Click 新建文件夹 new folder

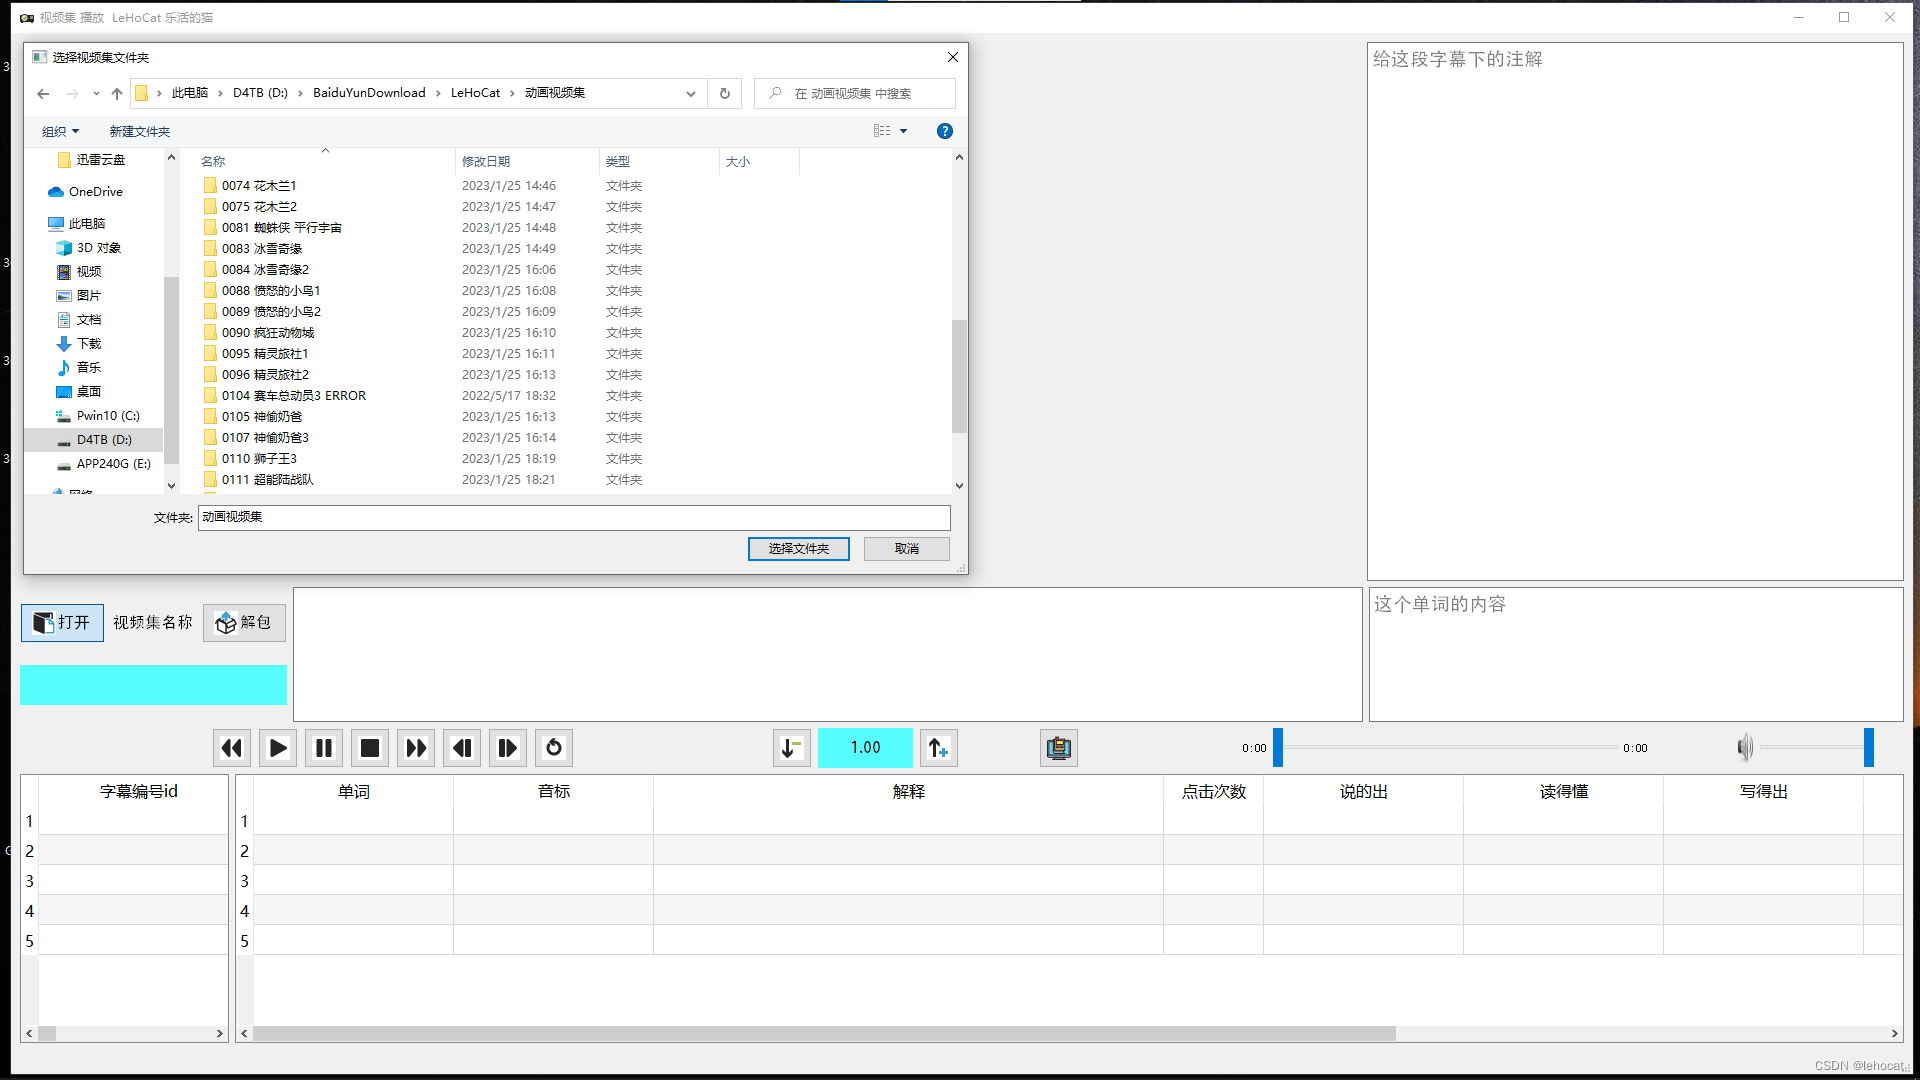coord(140,132)
